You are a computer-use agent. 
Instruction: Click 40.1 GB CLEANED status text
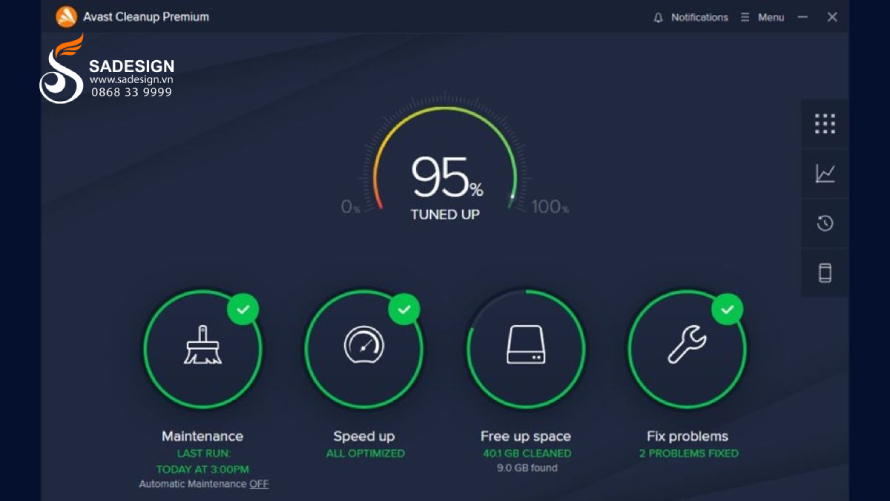[x=527, y=453]
